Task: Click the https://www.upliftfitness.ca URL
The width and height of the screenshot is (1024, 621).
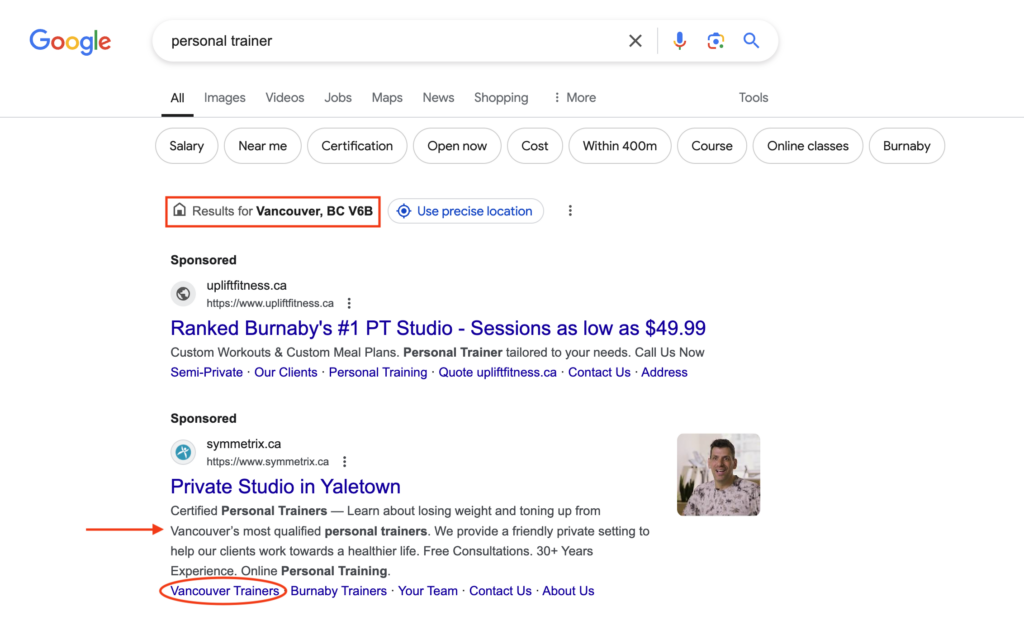Action: click(x=270, y=303)
